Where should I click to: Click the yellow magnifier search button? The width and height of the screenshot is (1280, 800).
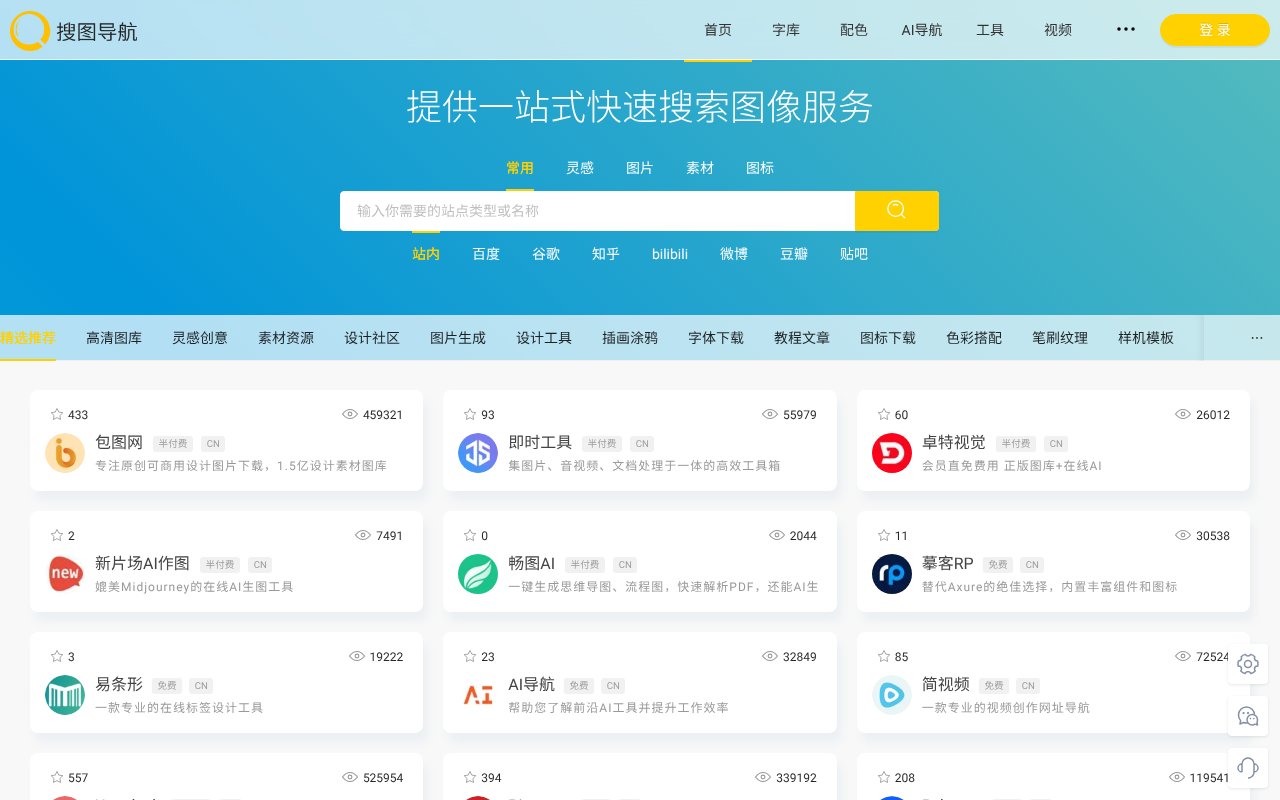click(x=896, y=210)
